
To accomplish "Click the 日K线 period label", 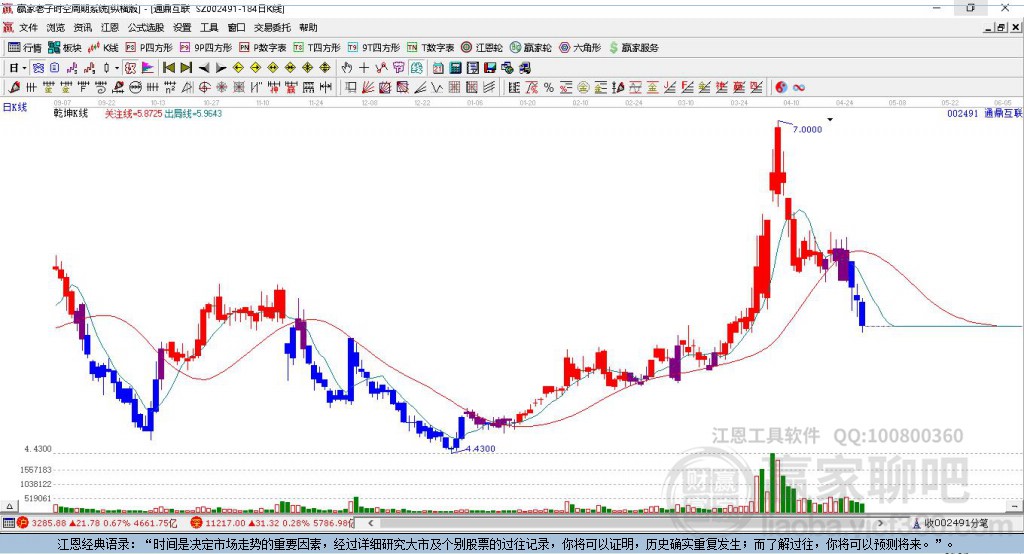I will [x=15, y=107].
